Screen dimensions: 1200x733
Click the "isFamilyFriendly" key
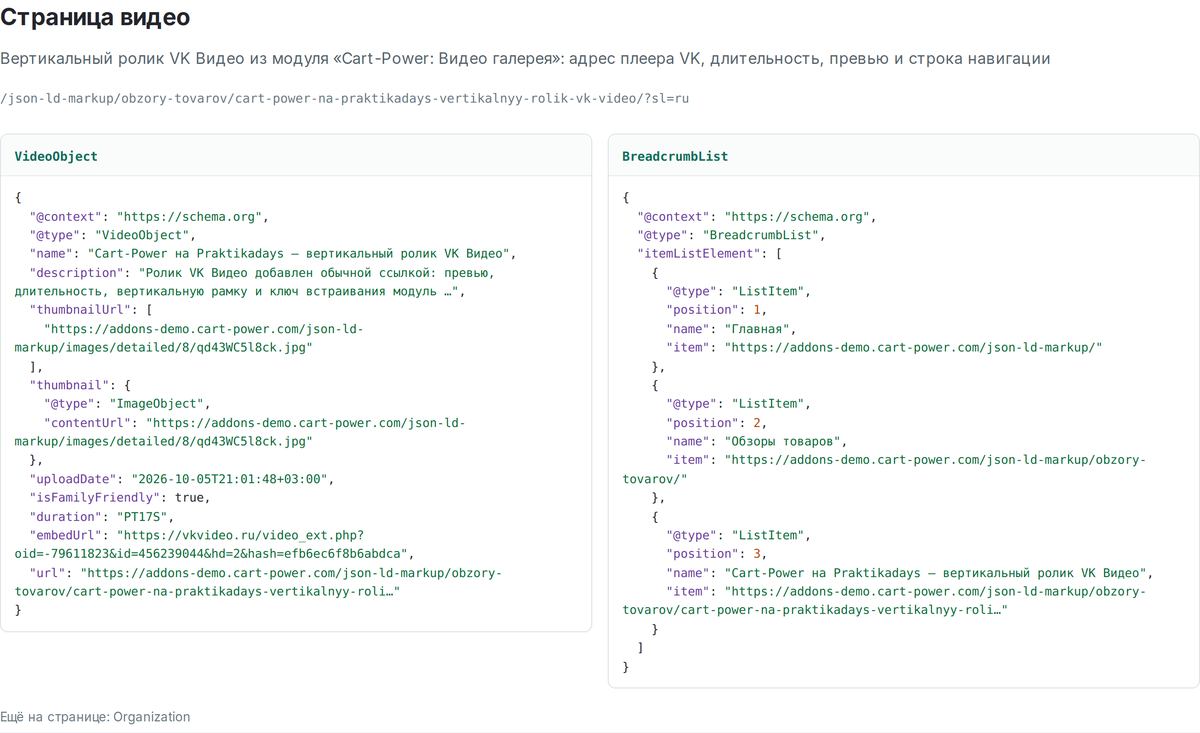click(93, 498)
